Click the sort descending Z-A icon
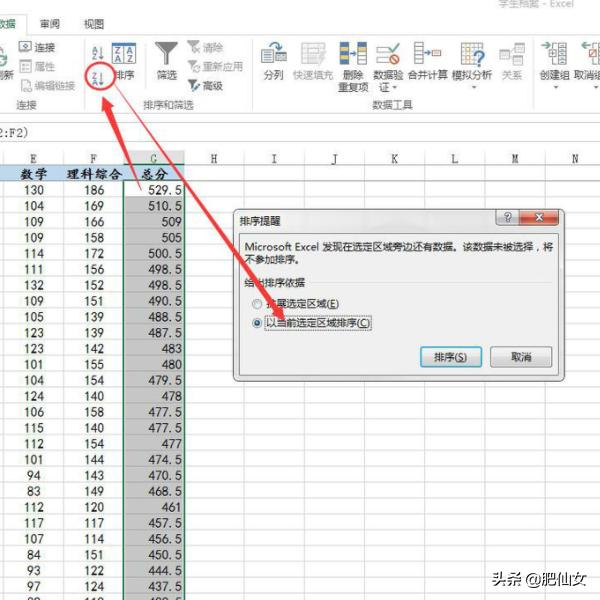The width and height of the screenshot is (600, 600). click(x=98, y=78)
